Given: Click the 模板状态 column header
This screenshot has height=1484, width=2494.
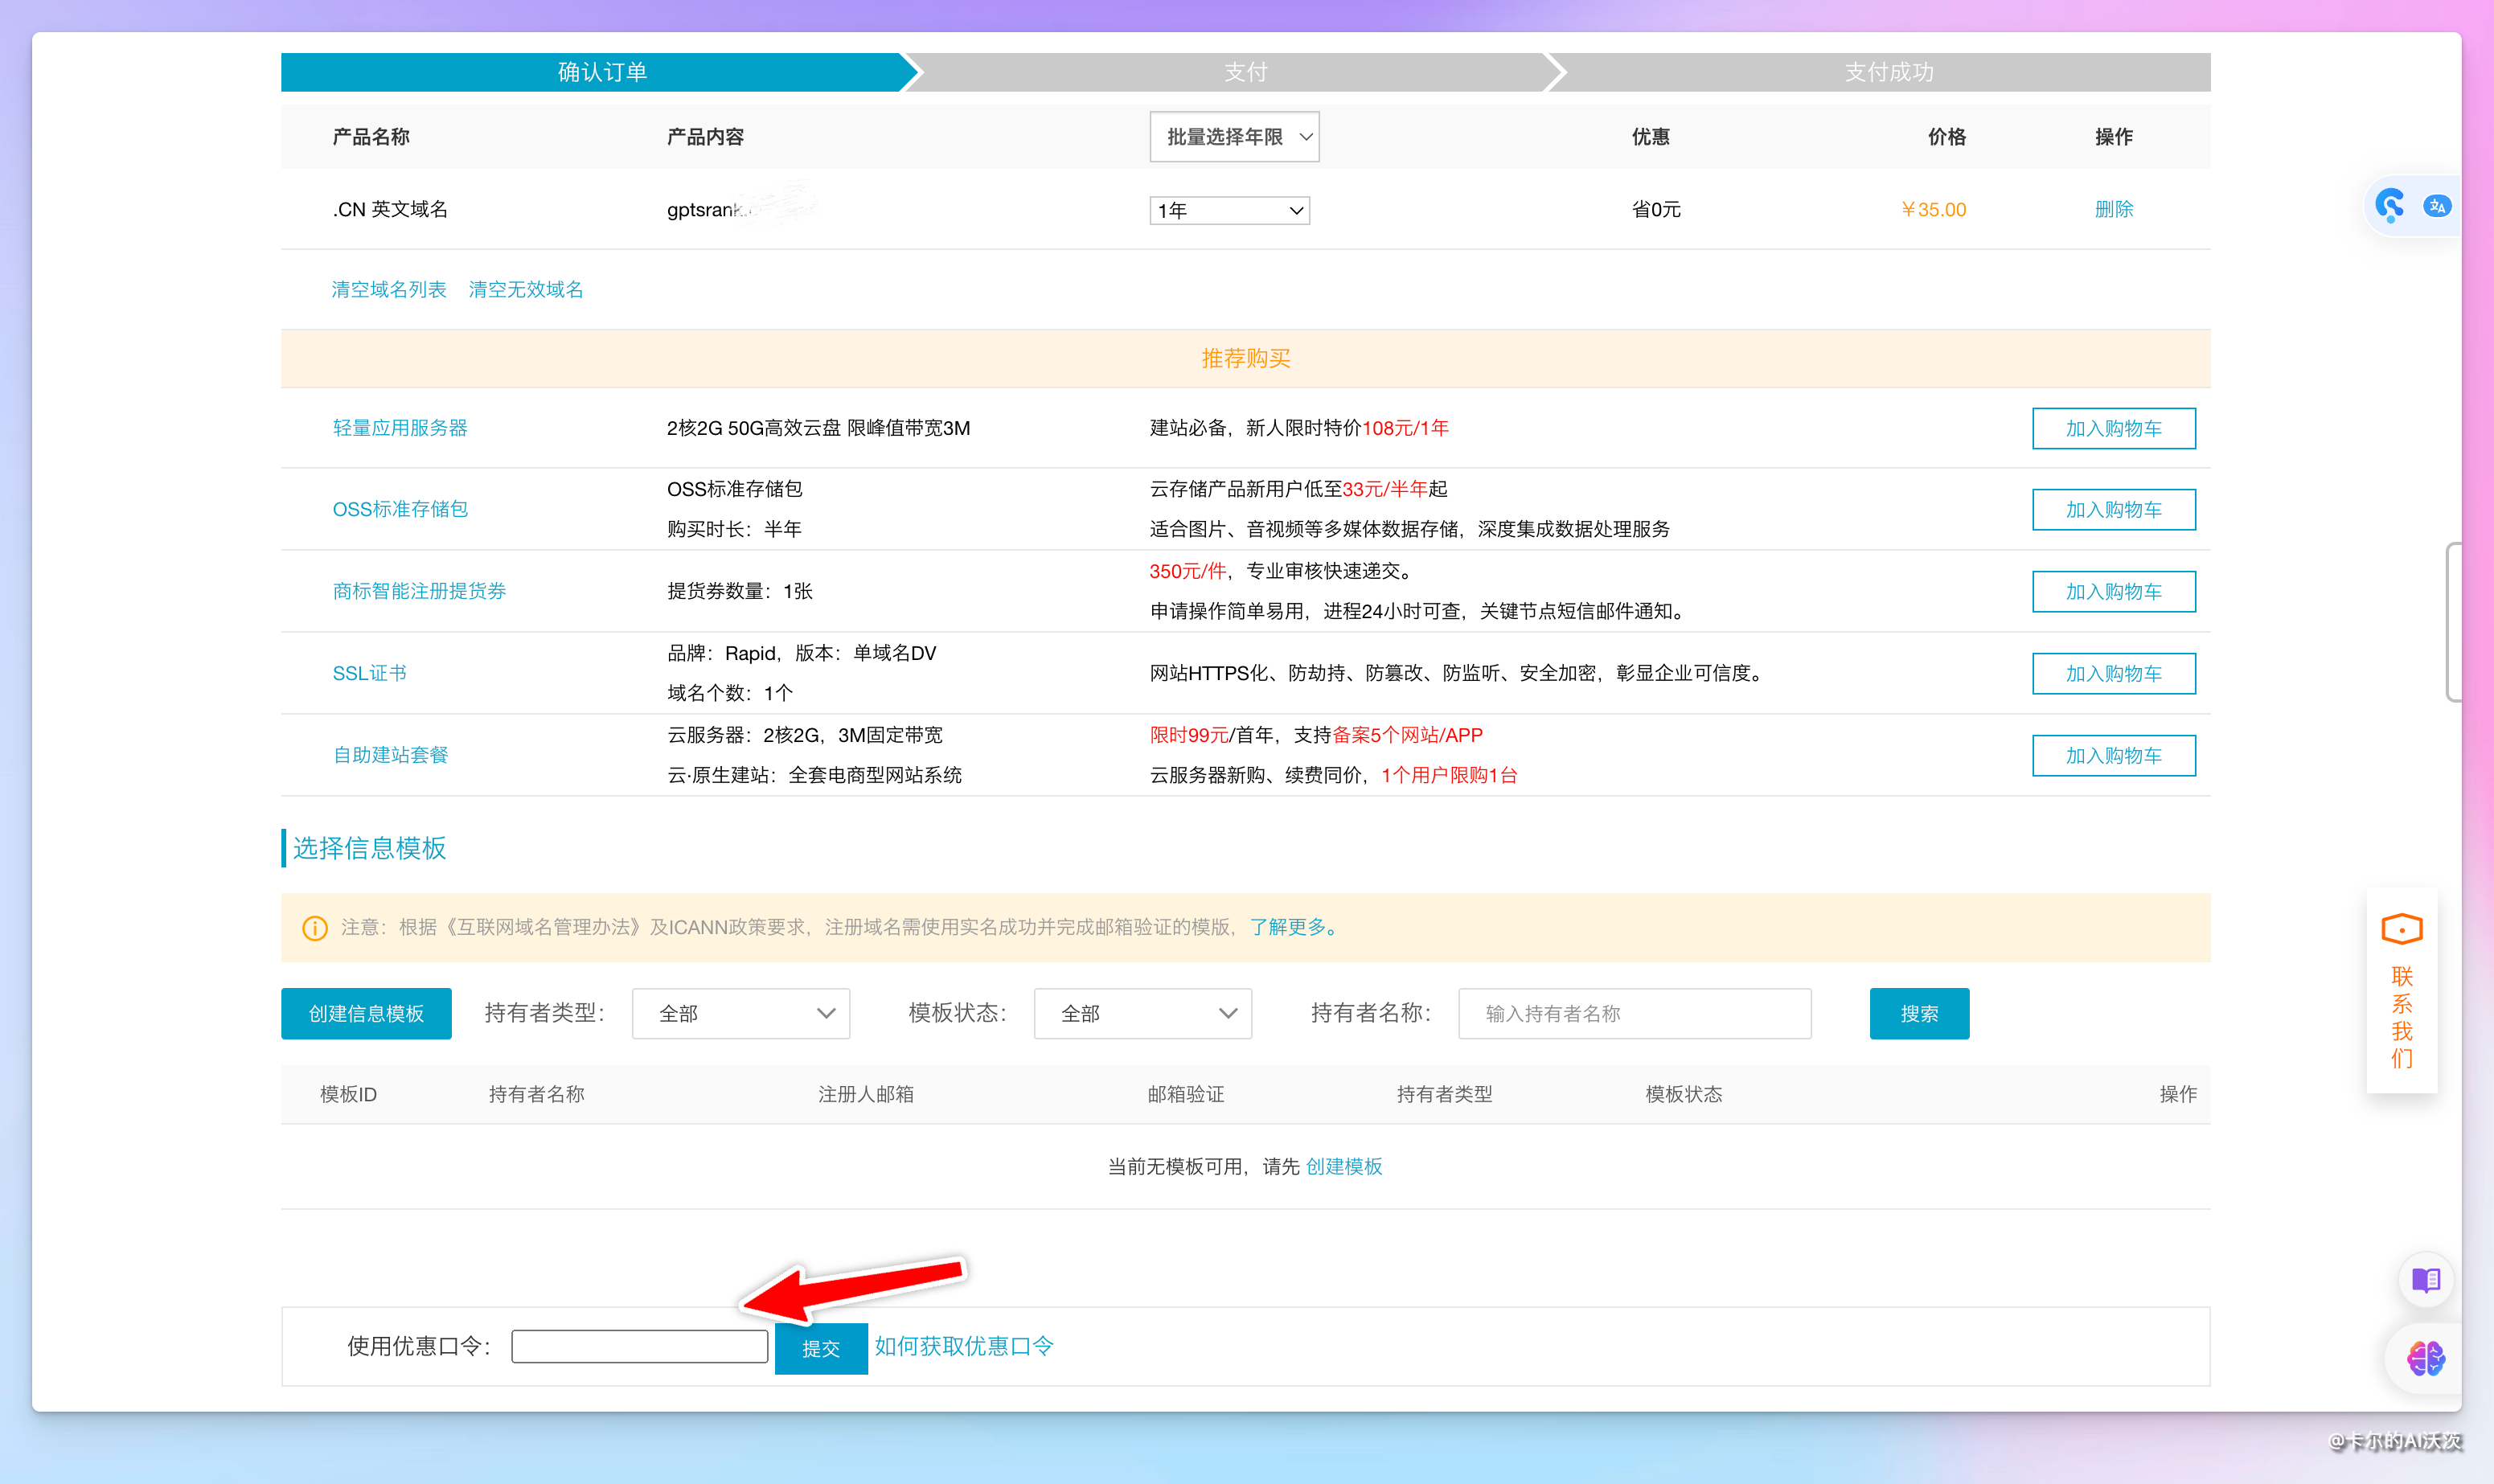Looking at the screenshot, I should click(1683, 1094).
